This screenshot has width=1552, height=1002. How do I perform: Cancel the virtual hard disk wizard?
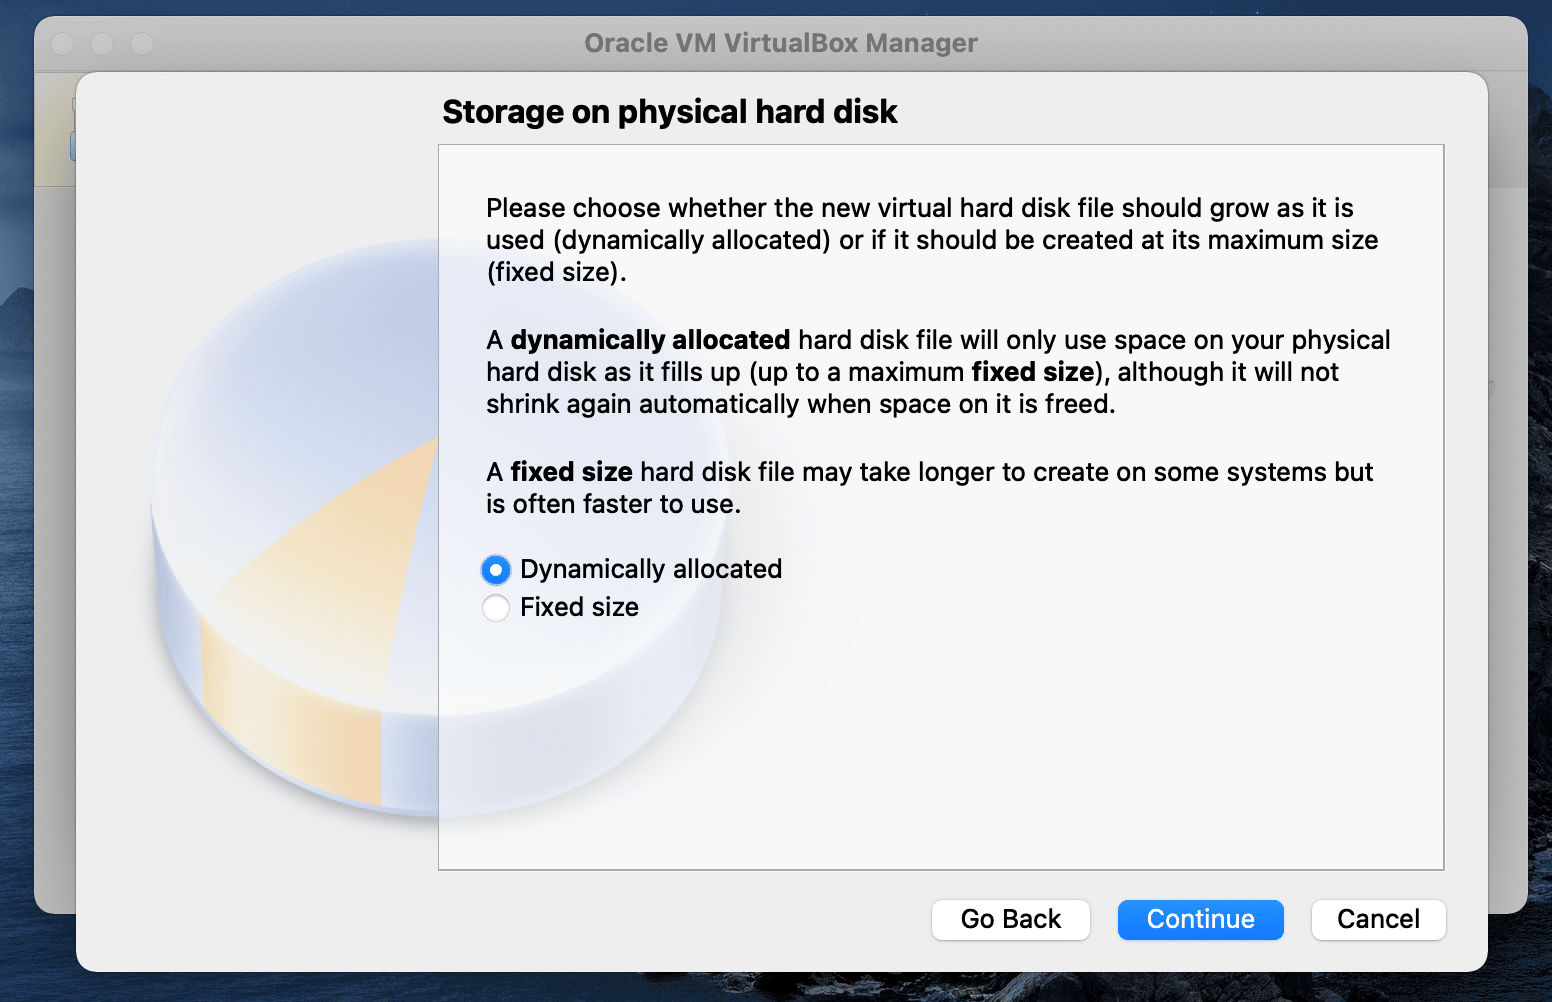point(1378,919)
